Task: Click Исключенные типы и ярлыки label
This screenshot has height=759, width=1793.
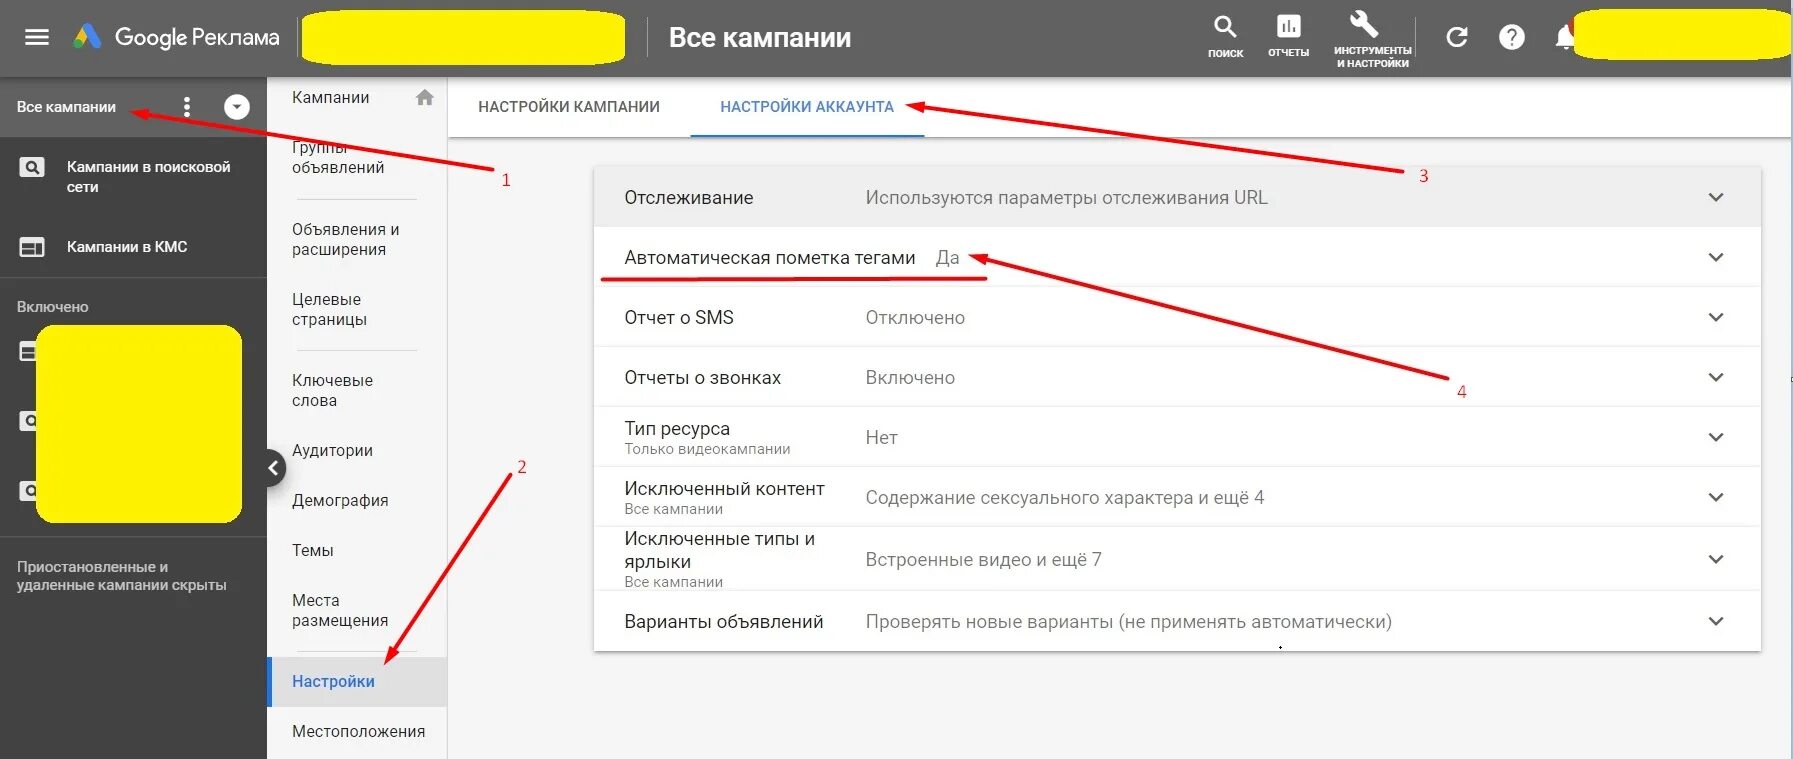Action: point(720,550)
